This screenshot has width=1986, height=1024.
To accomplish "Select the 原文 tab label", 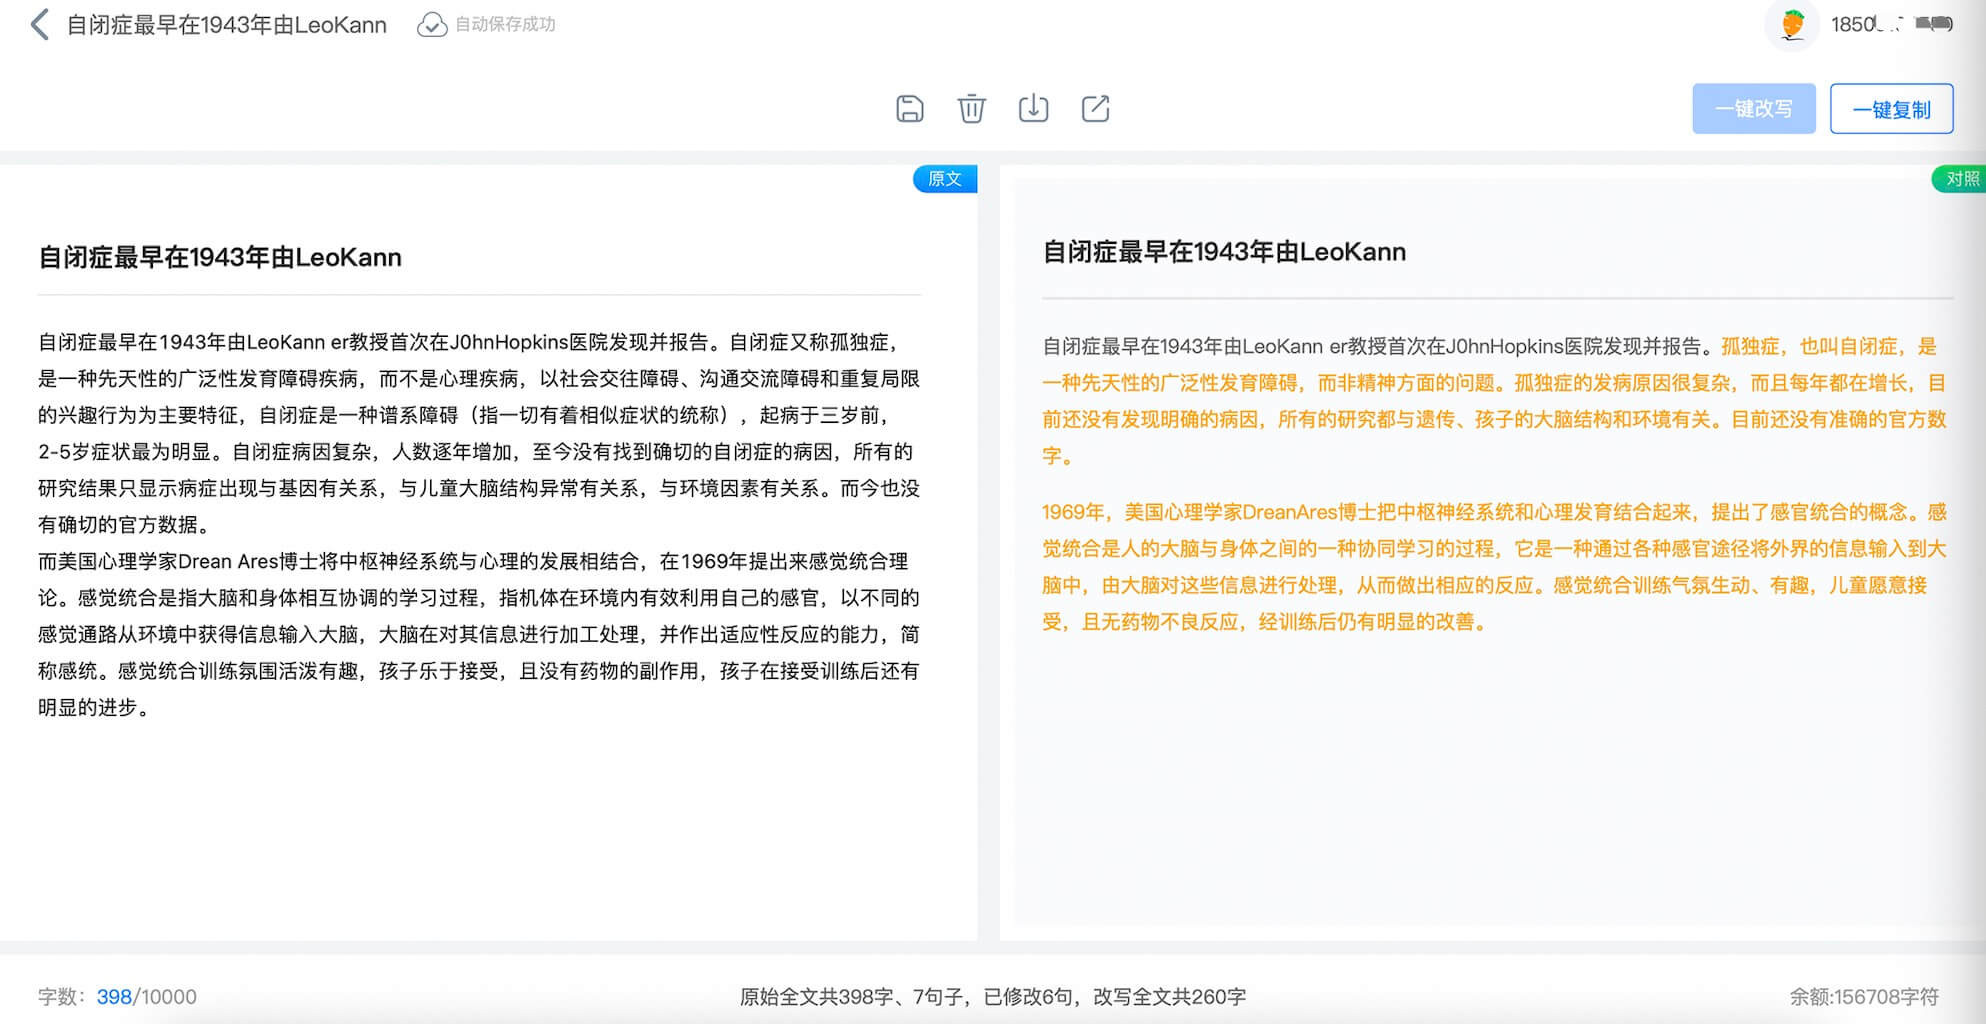I will tap(944, 179).
